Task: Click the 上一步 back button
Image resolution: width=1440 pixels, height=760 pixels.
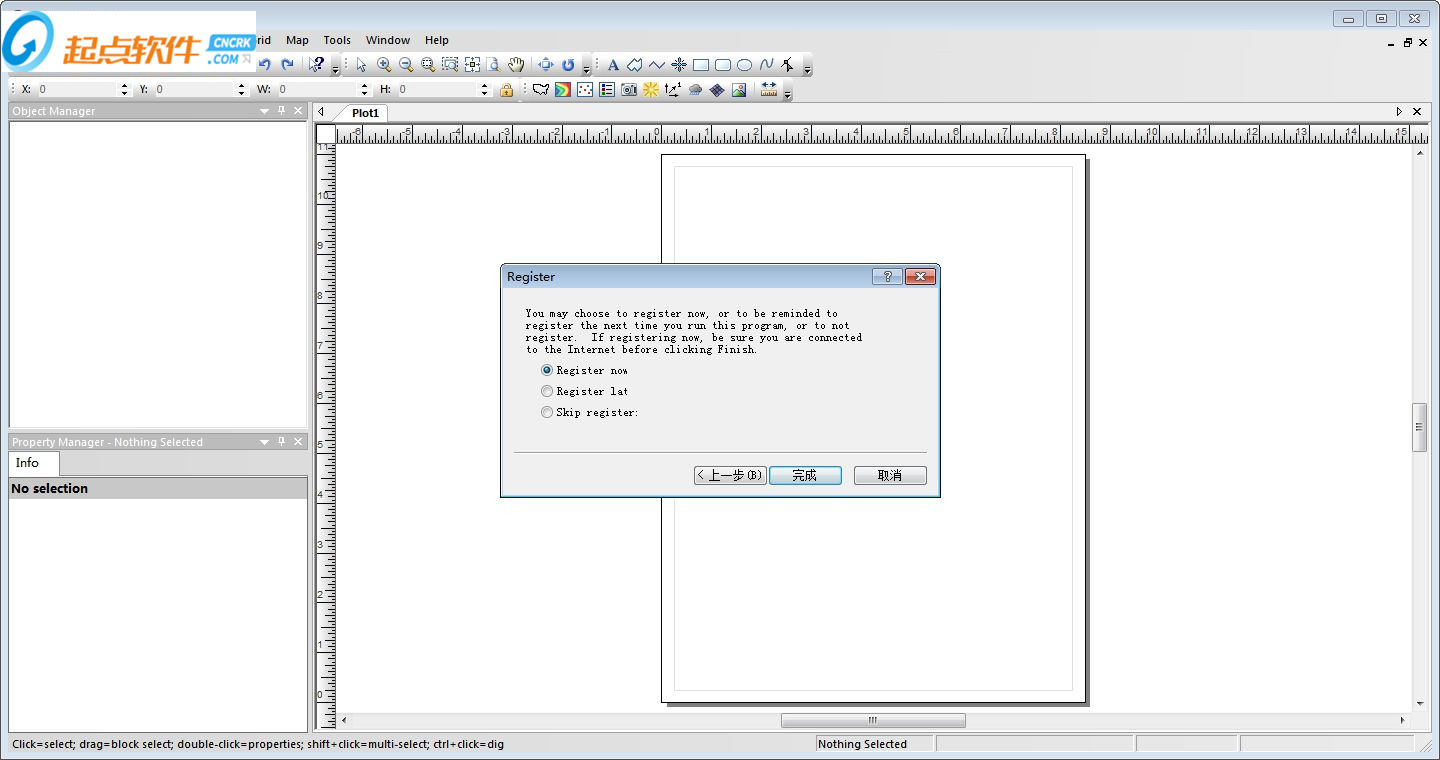Action: 730,475
